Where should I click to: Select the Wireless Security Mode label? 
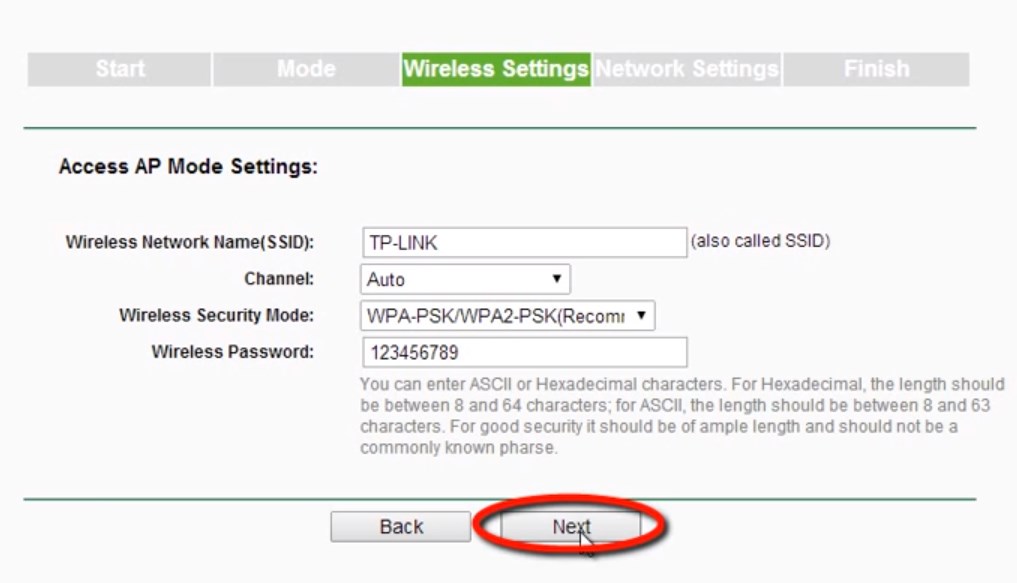pos(216,316)
